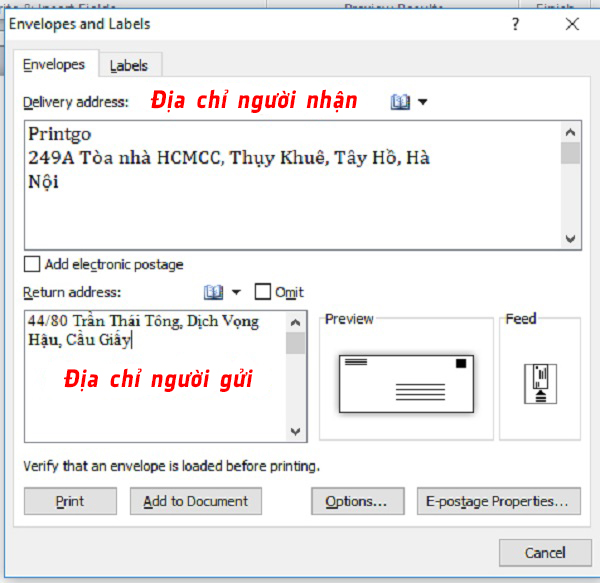Enable Add electronic postage checkbox
This screenshot has height=583, width=600.
click(x=33, y=265)
